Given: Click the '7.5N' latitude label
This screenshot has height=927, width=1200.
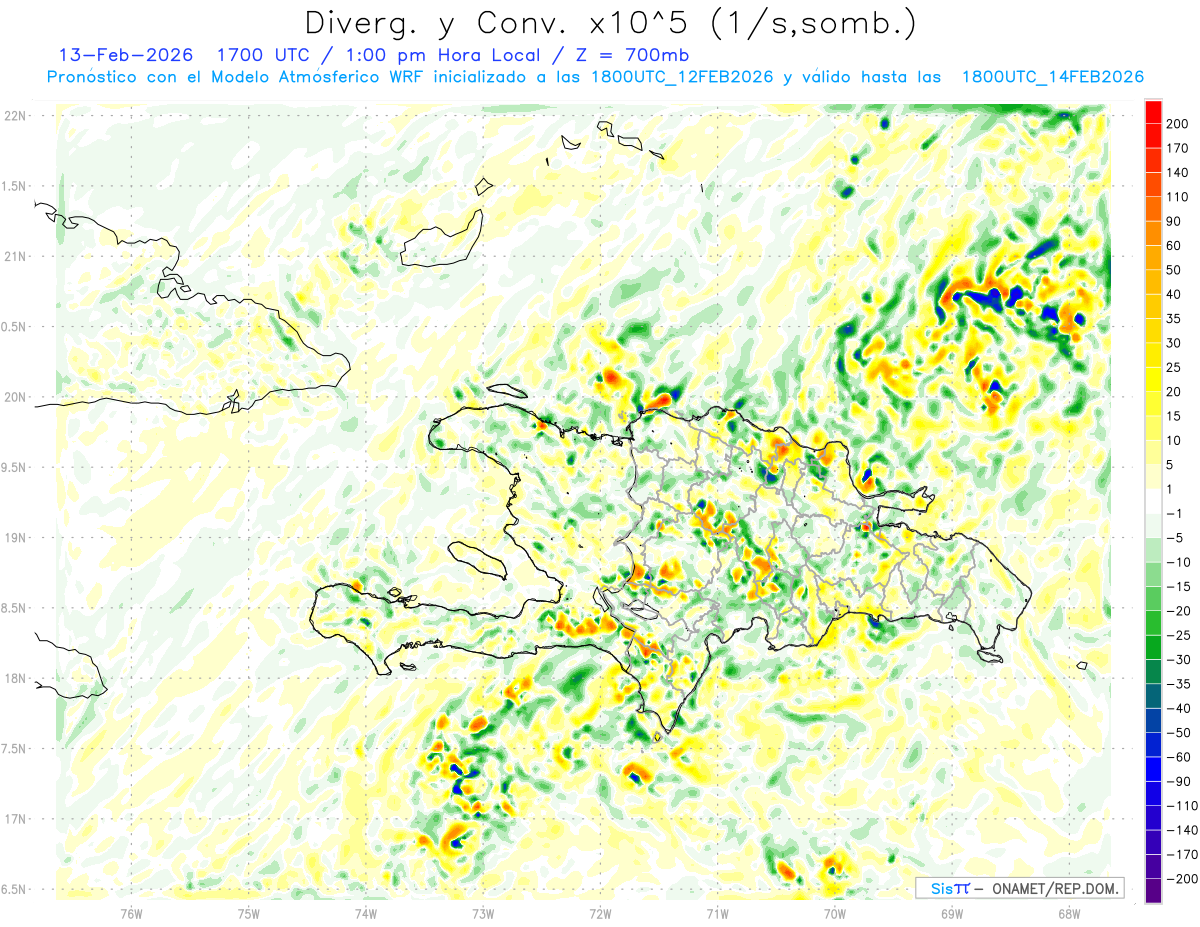Looking at the screenshot, I should pos(14,749).
